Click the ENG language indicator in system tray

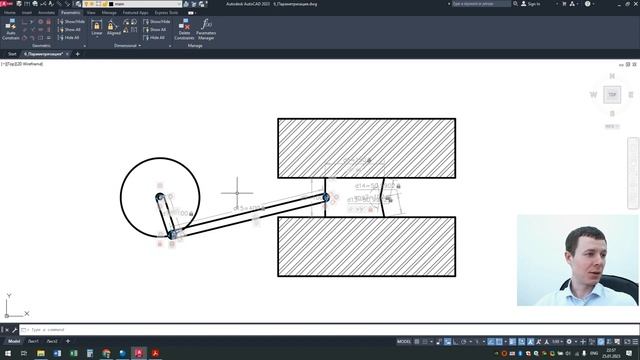tap(594, 353)
